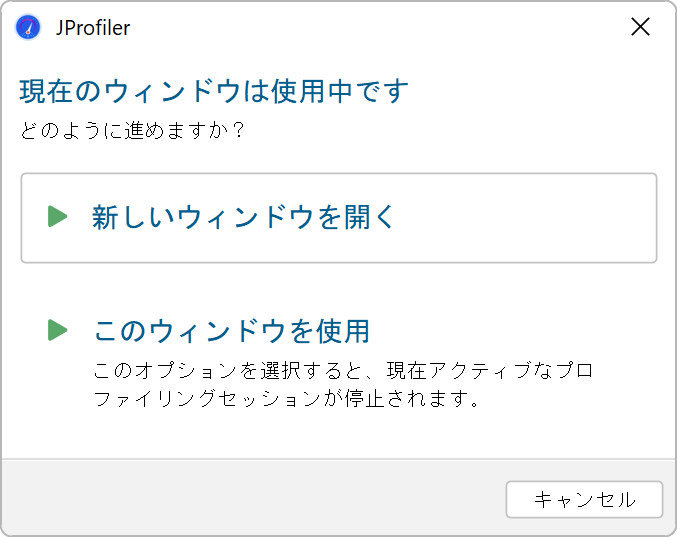Viewport: 677px width, 537px height.
Task: Choose 新しいウィンドウを開く option text
Action: 243,217
